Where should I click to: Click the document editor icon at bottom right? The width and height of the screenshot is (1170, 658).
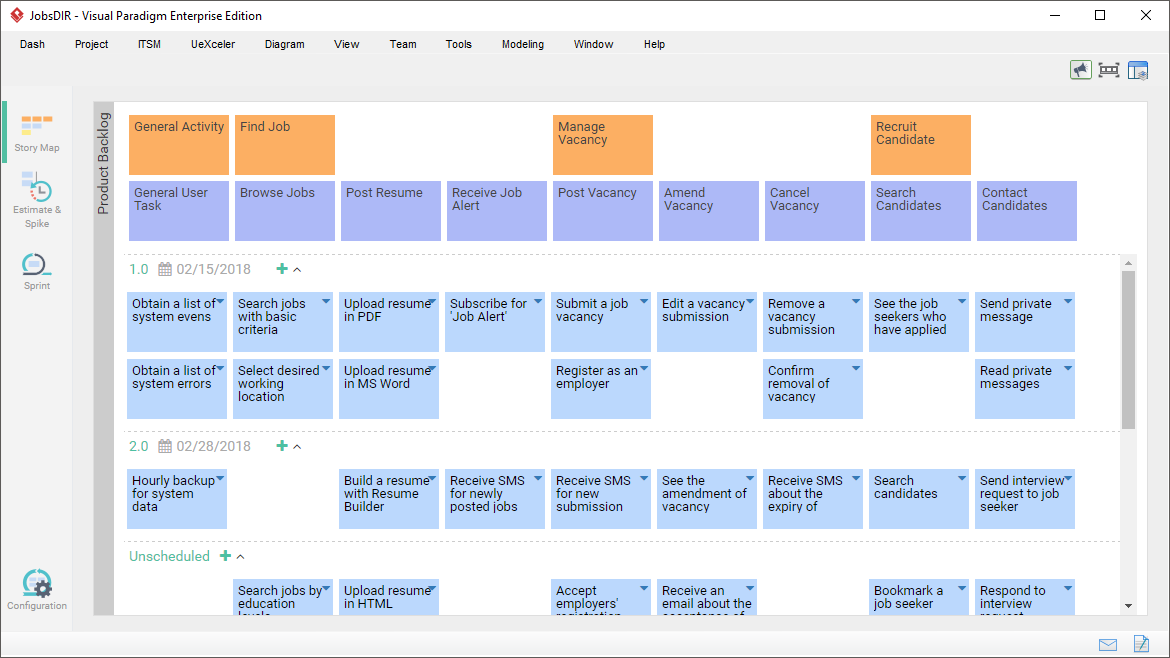coord(1141,644)
